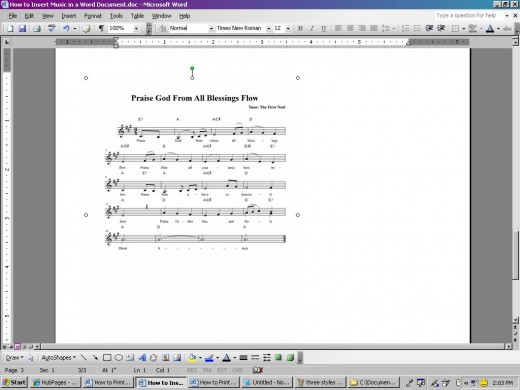Viewport: 520px width, 390px height.
Task: Choose line style on Drawing toolbar
Action: (x=243, y=358)
